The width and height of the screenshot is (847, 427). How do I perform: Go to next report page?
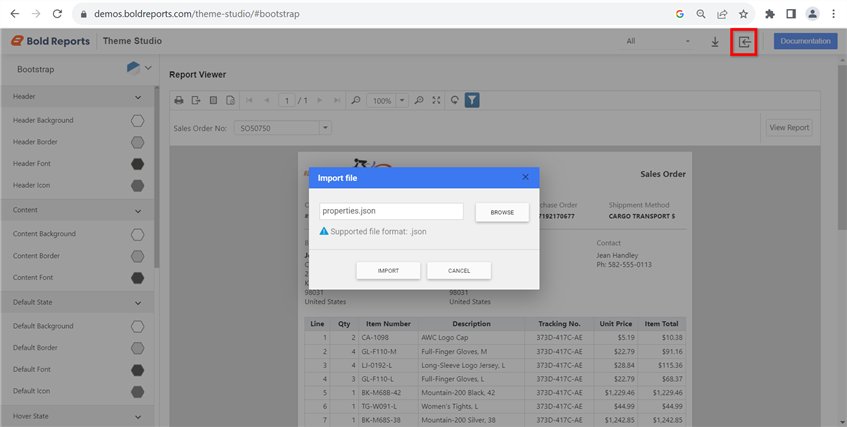319,100
